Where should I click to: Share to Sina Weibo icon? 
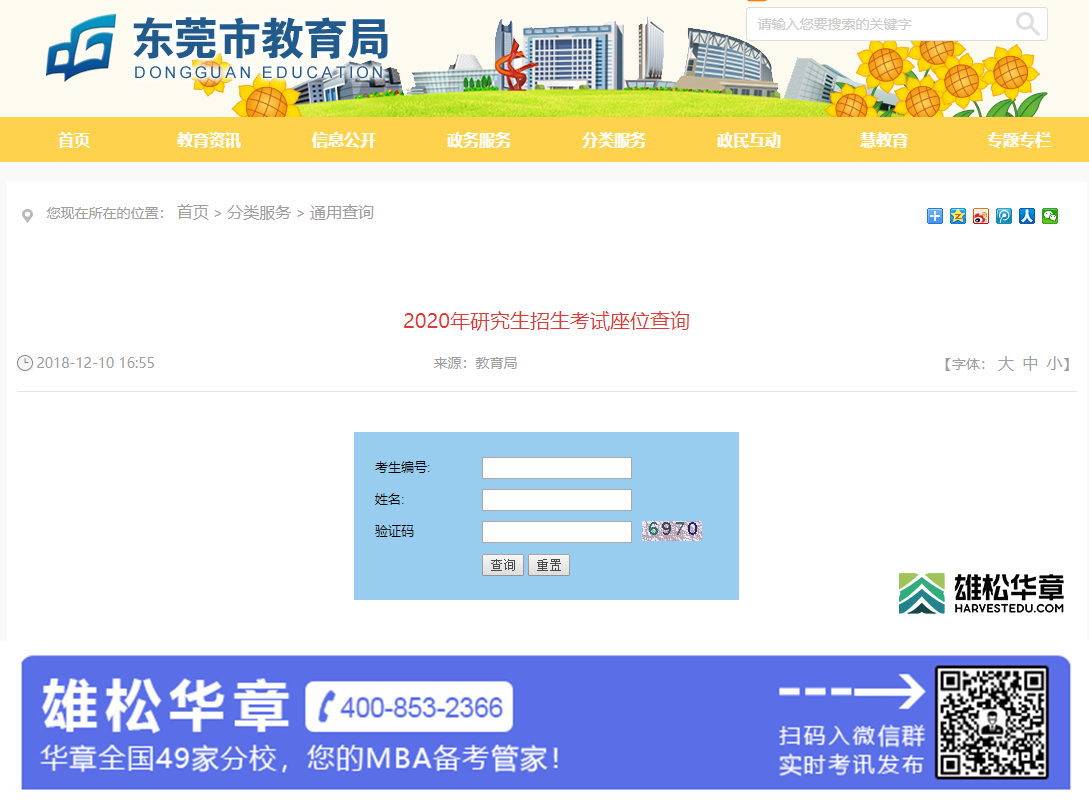pos(980,215)
